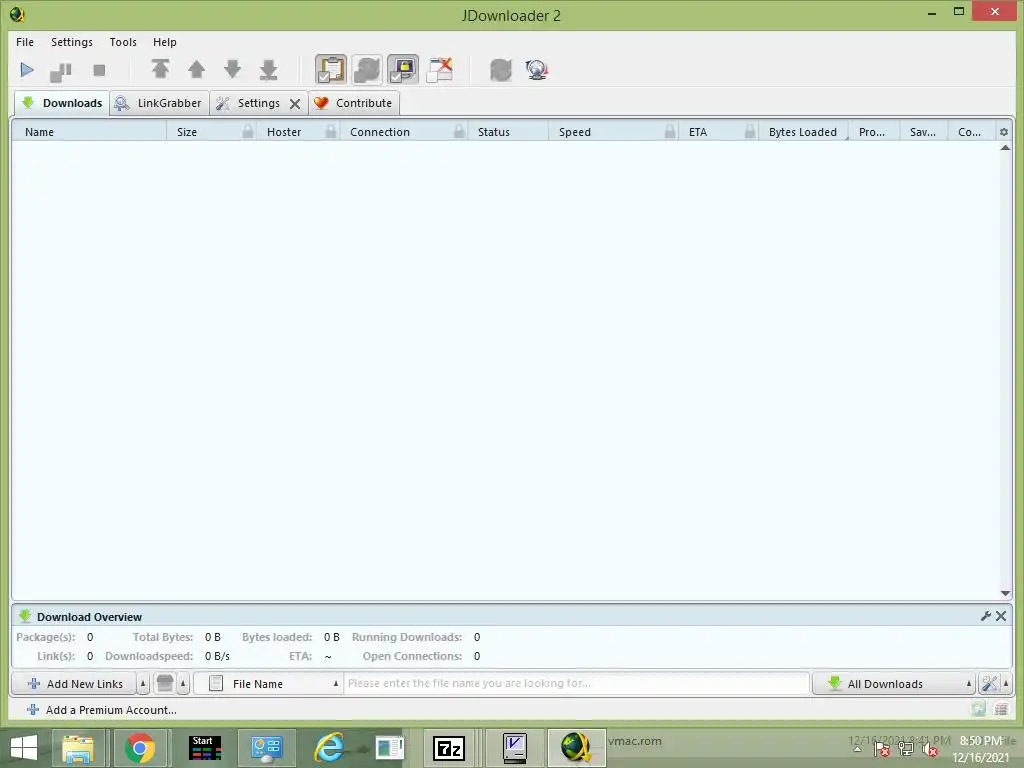This screenshot has height=768, width=1024.
Task: Toggle clipboard observer in toolbar
Action: [331, 69]
